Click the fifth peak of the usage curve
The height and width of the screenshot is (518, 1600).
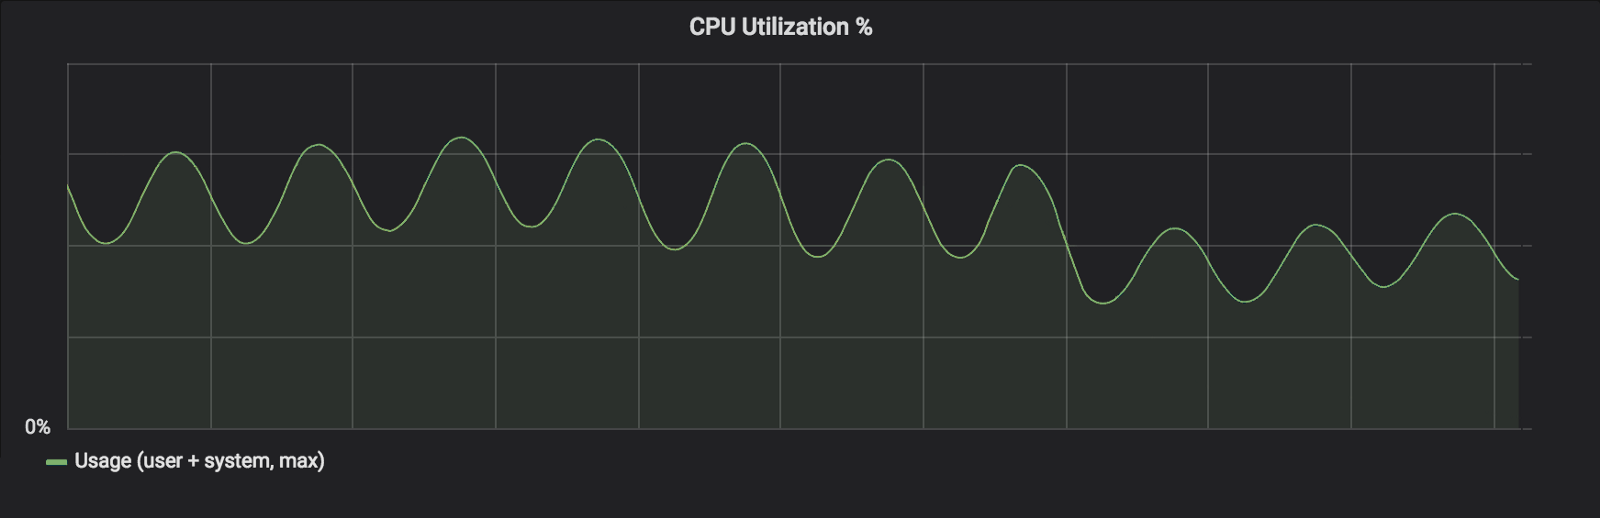tap(745, 143)
